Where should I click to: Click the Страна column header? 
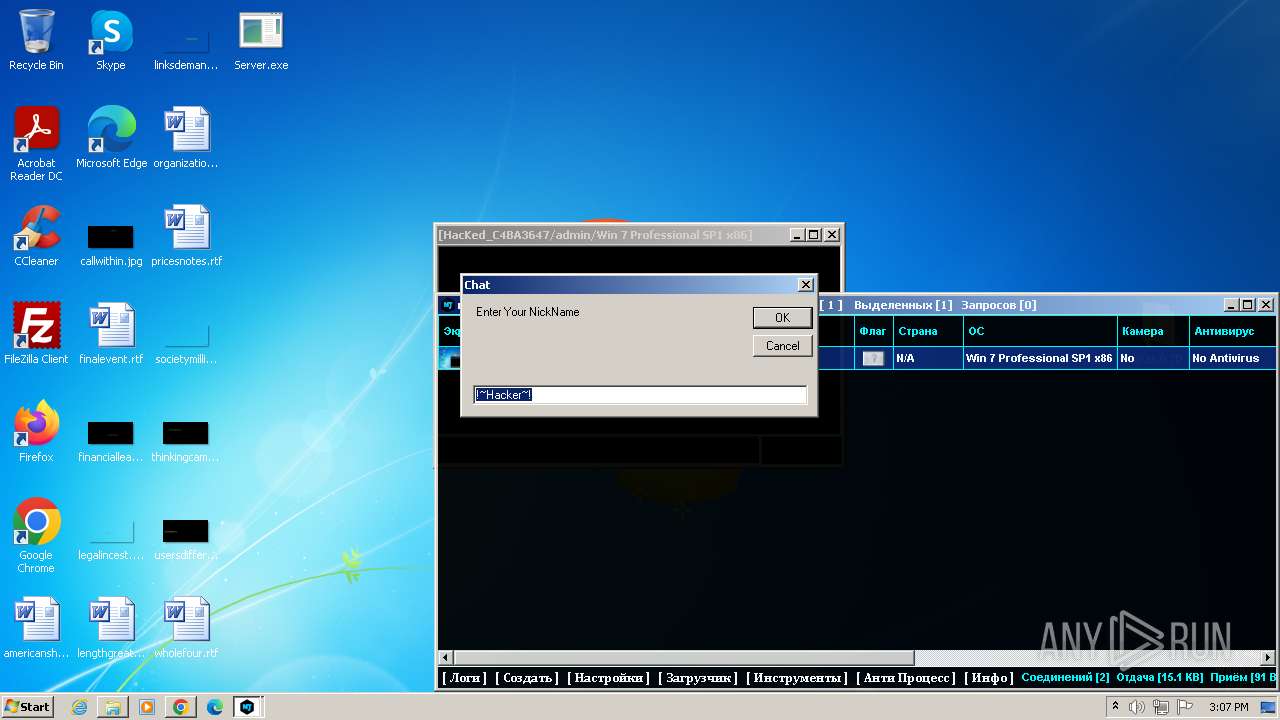(x=928, y=331)
